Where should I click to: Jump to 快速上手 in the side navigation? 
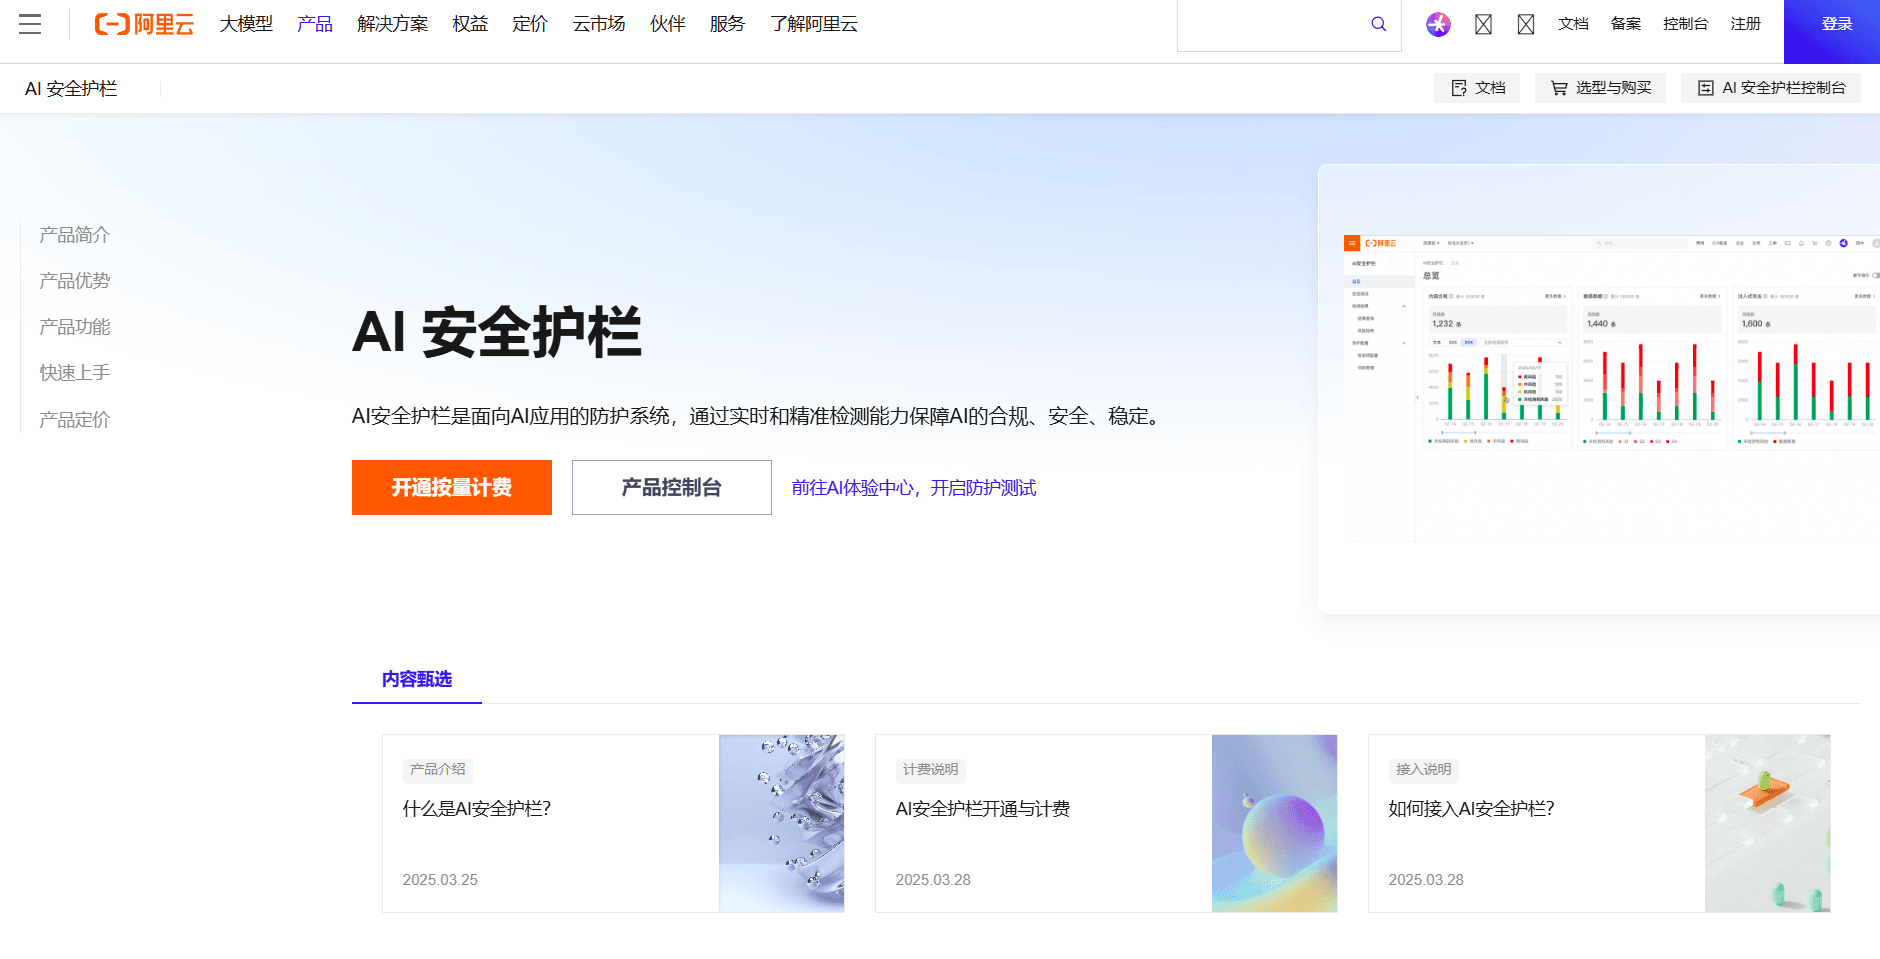point(75,373)
